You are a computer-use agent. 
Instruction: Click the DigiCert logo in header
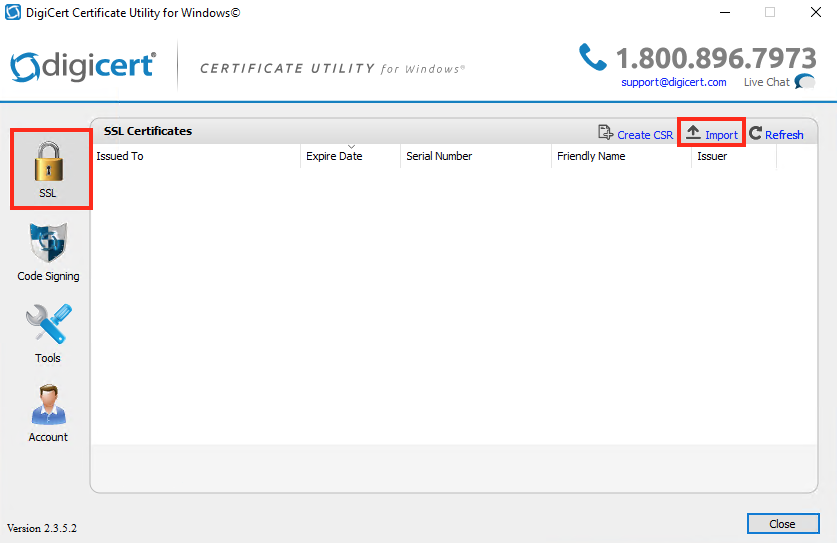click(x=83, y=66)
